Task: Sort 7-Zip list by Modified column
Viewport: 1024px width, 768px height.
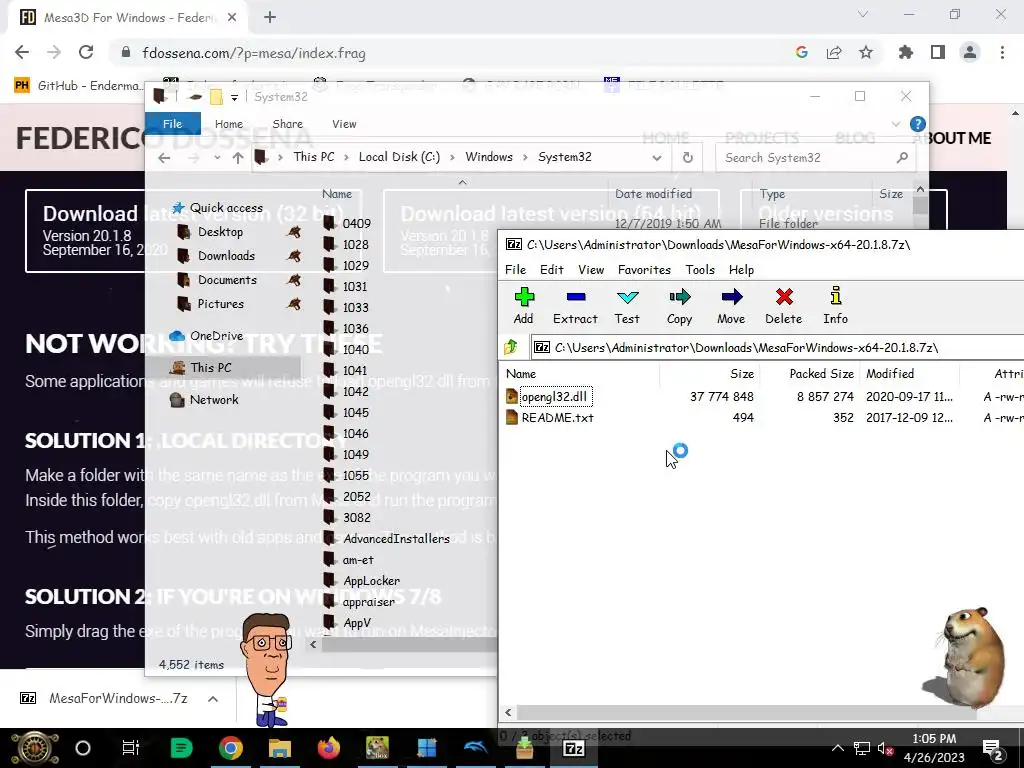Action: [890, 374]
